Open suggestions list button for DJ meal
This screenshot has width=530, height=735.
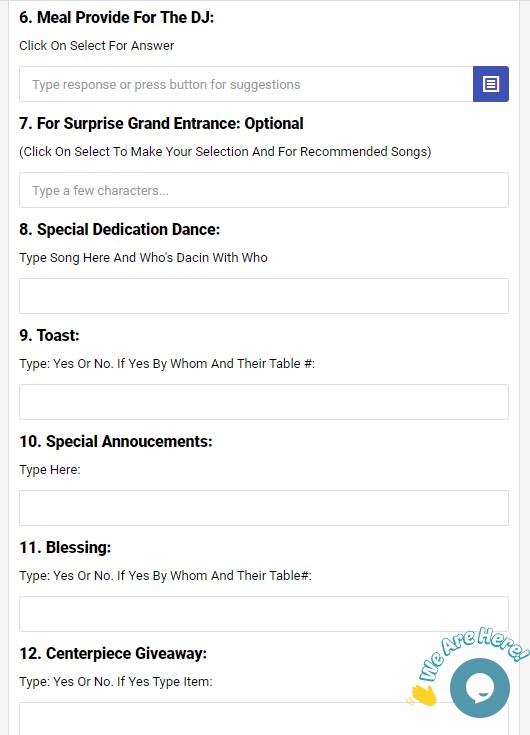click(491, 84)
